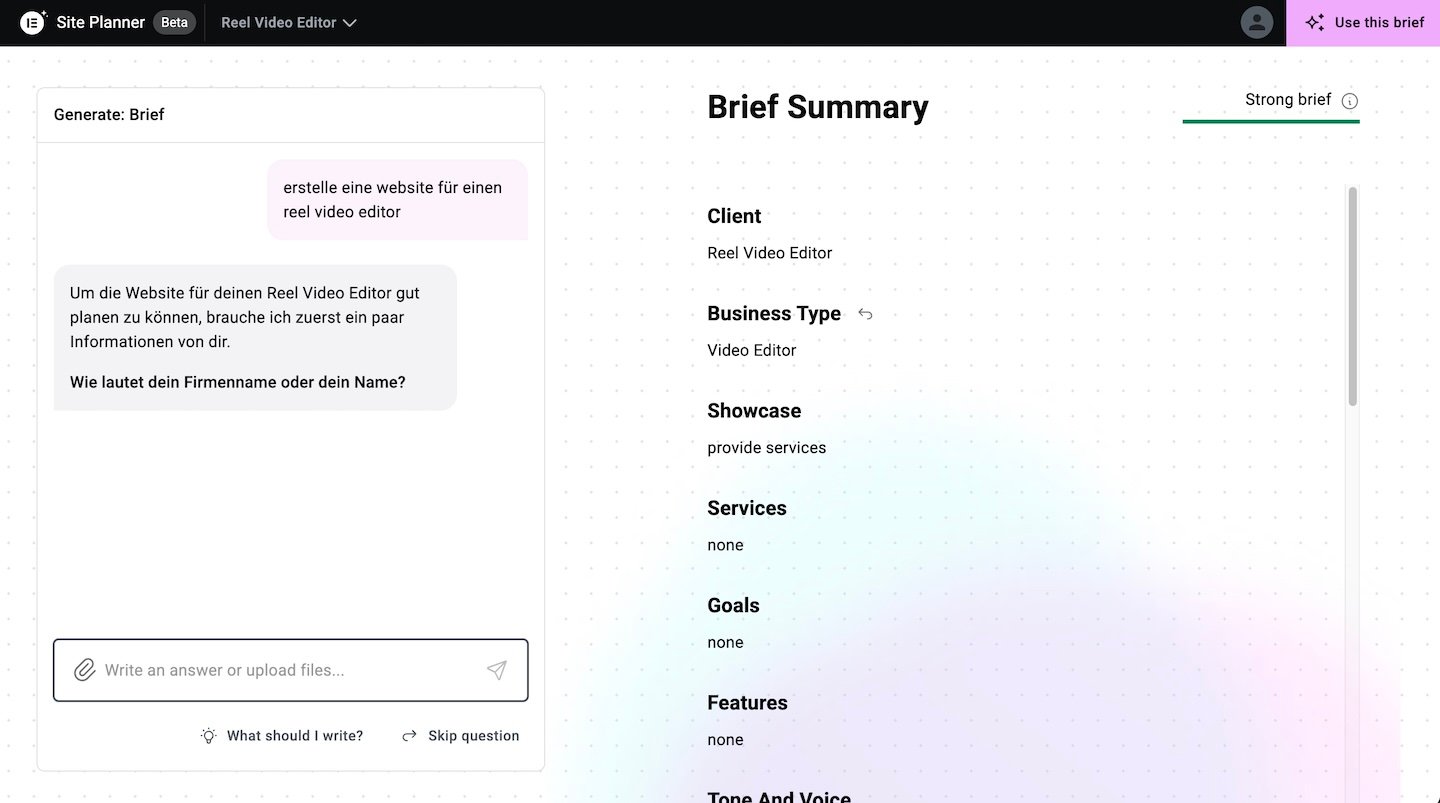
Task: Click the Beta badge
Action: pos(174,22)
